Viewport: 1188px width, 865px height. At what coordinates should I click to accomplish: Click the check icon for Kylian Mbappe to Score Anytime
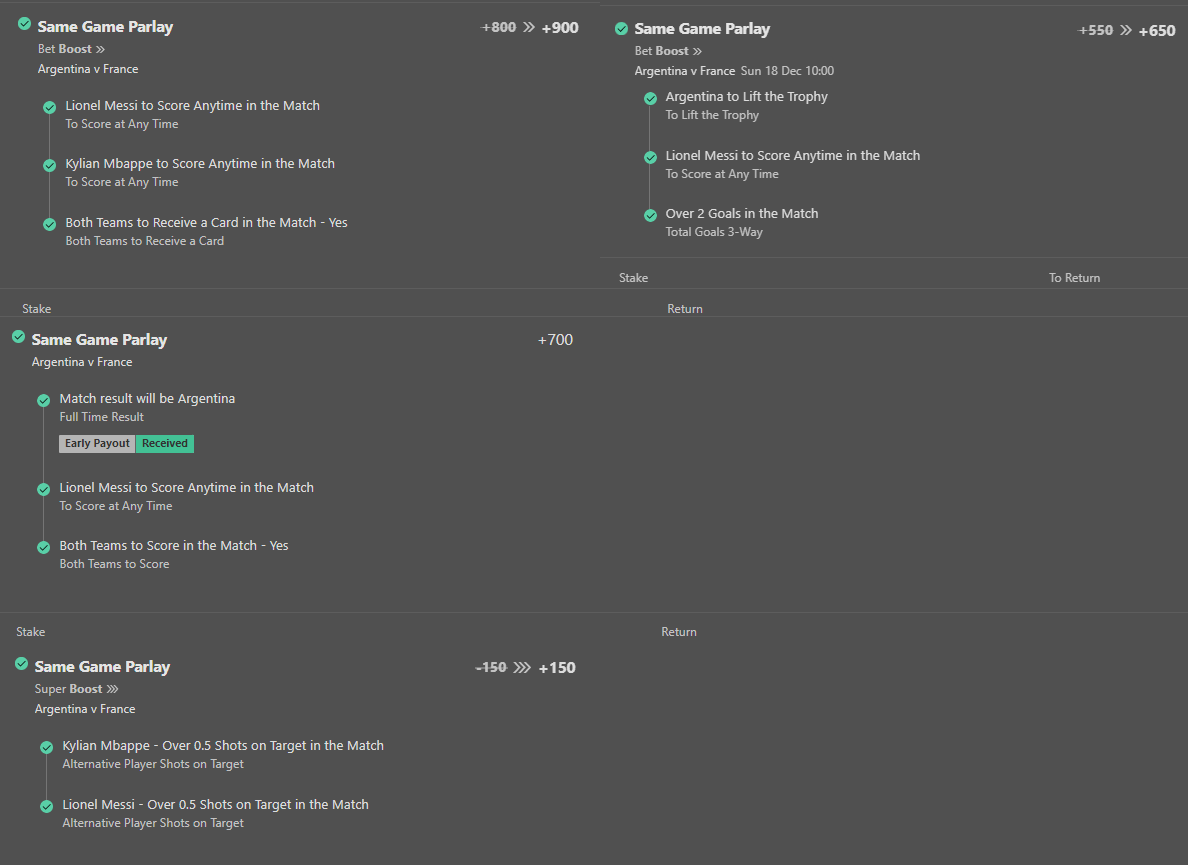49,165
